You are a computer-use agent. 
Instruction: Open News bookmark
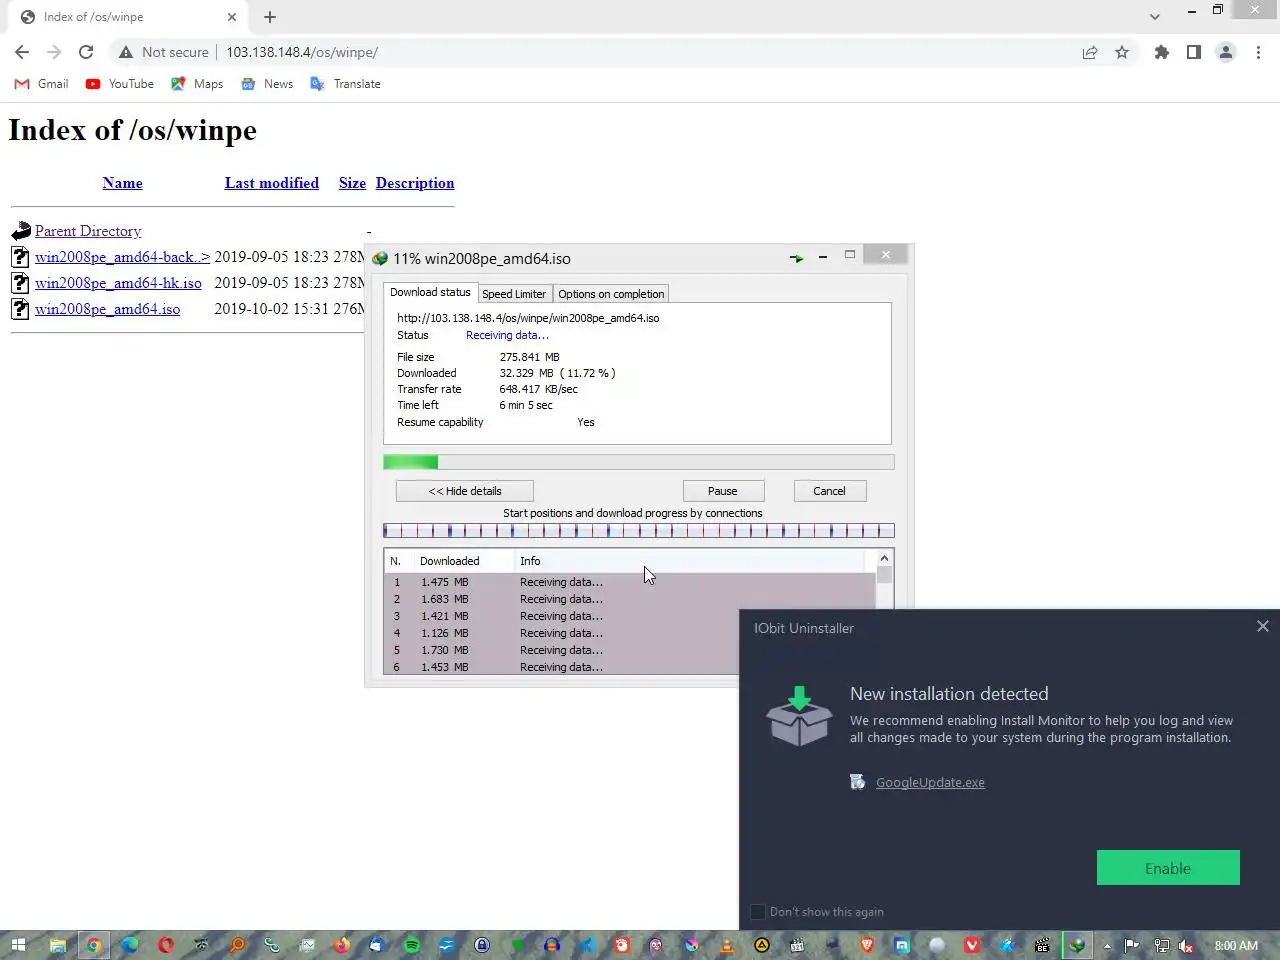click(x=267, y=84)
